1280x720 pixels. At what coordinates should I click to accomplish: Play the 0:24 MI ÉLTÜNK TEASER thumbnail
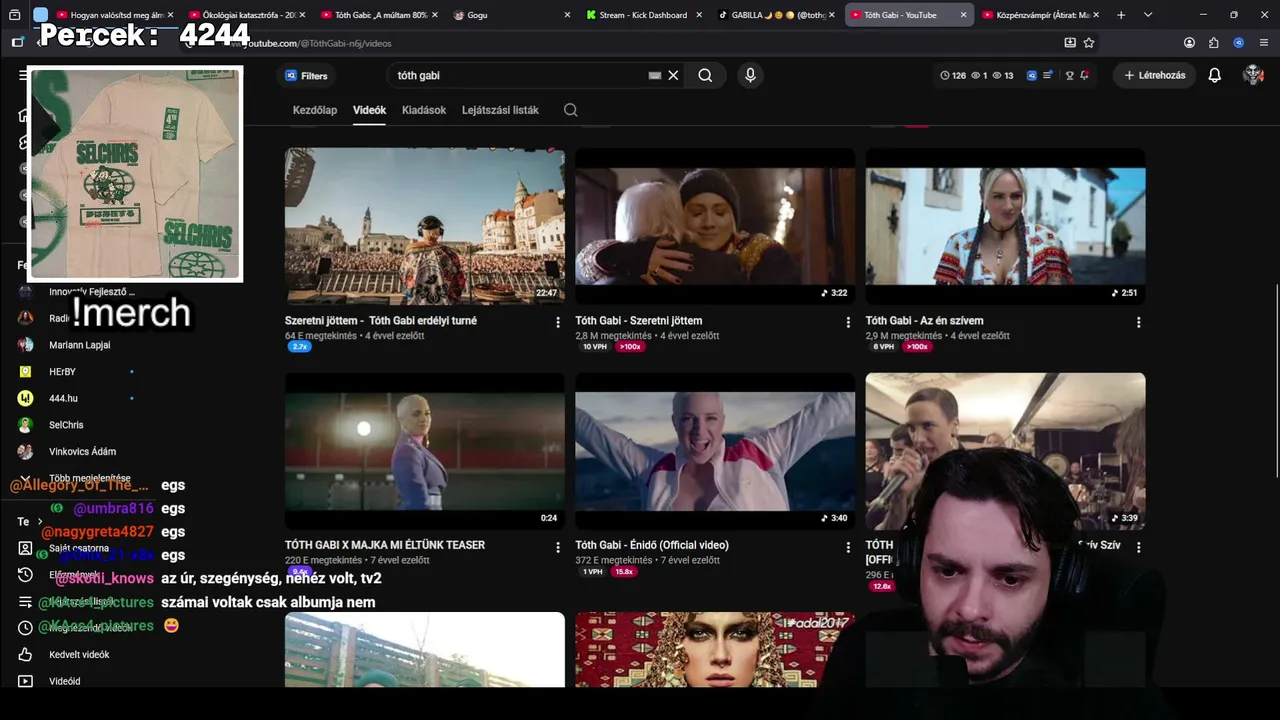(x=425, y=451)
